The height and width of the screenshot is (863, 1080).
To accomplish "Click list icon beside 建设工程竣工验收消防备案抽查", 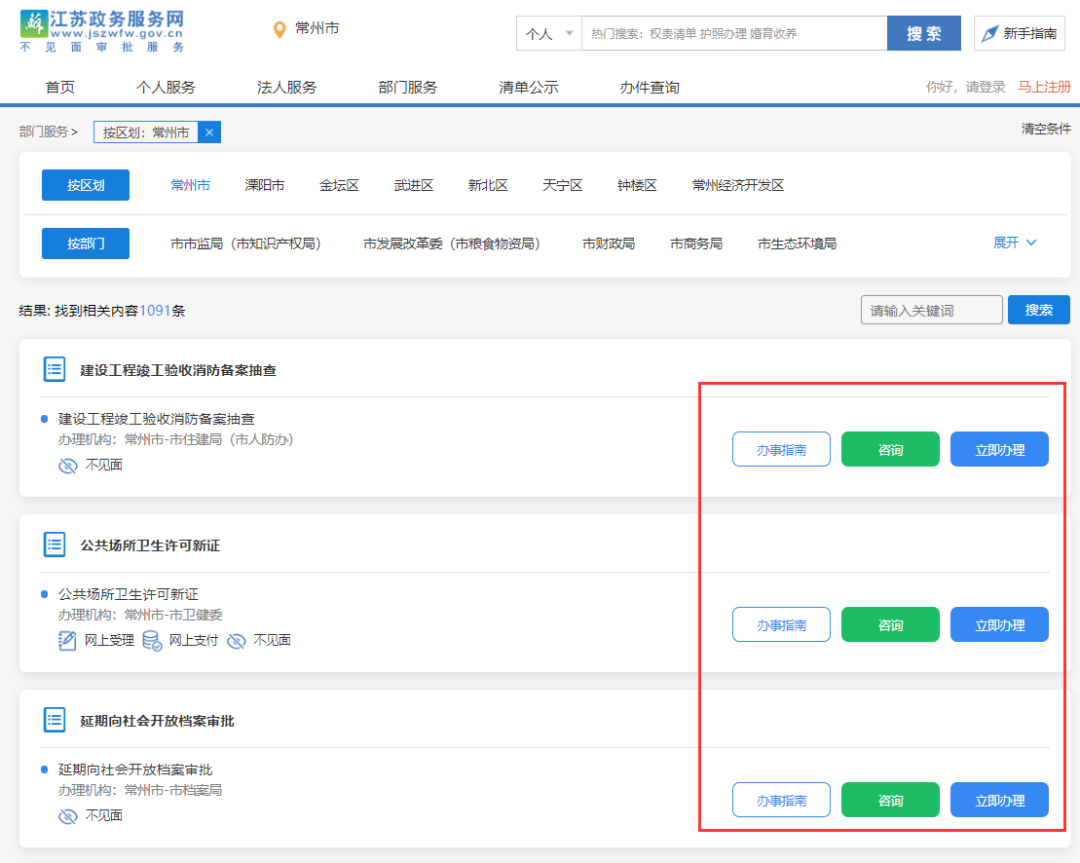I will 54,369.
